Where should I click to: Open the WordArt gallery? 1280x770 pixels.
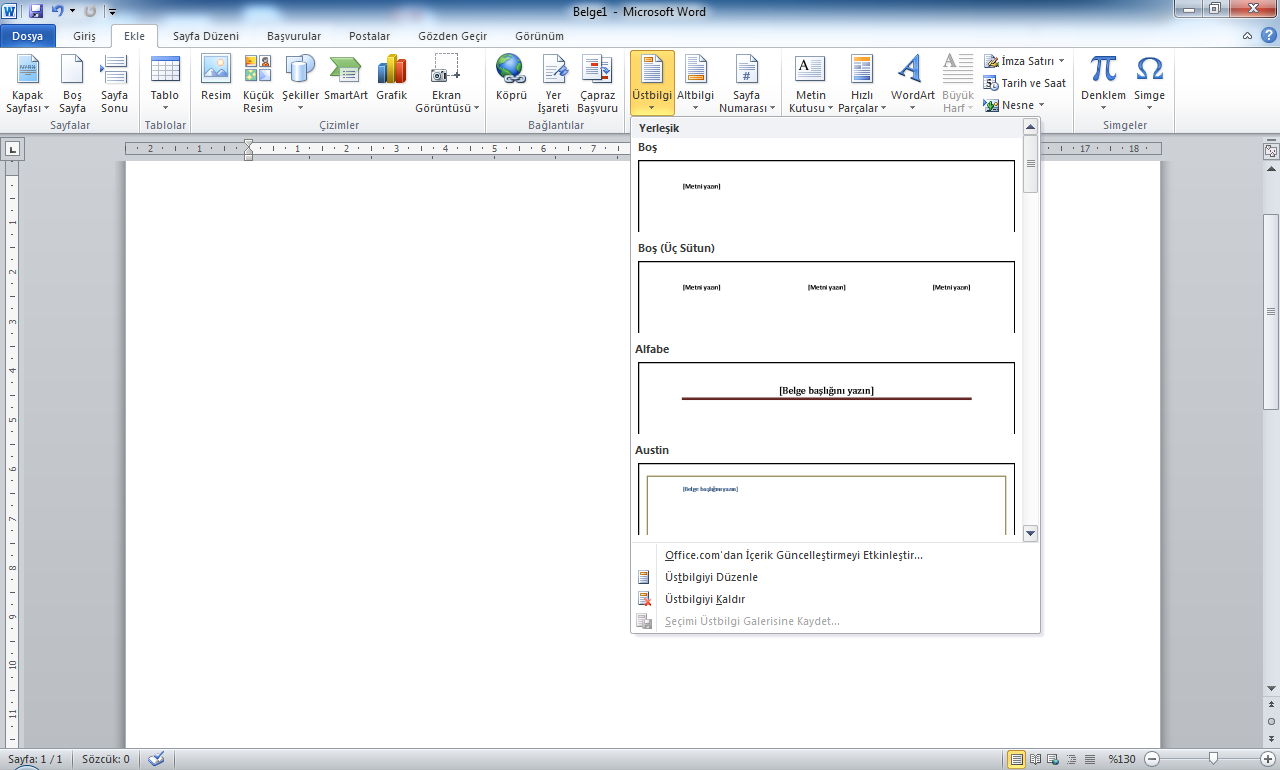(x=912, y=84)
